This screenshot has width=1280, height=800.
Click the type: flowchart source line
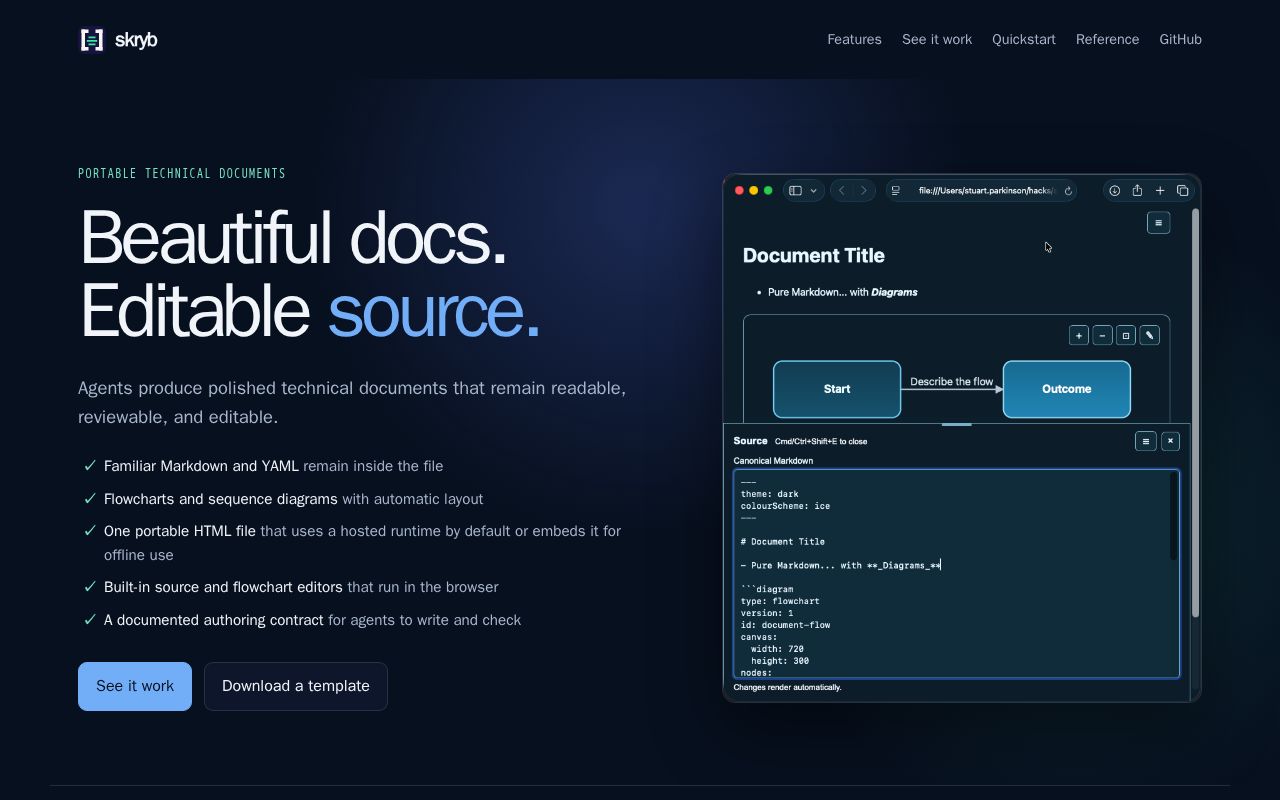tap(780, 601)
